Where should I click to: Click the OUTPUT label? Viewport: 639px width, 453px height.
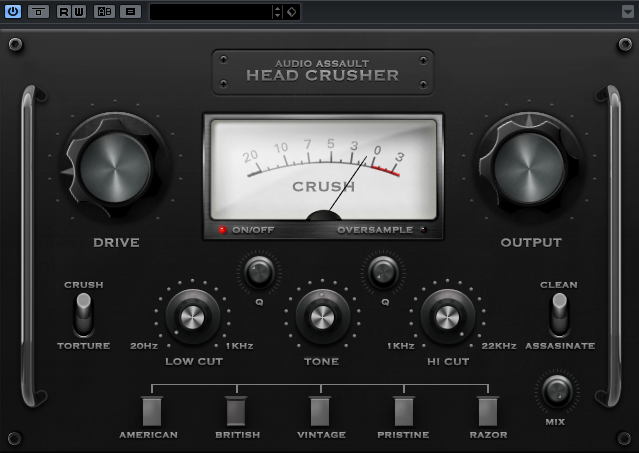tap(531, 242)
